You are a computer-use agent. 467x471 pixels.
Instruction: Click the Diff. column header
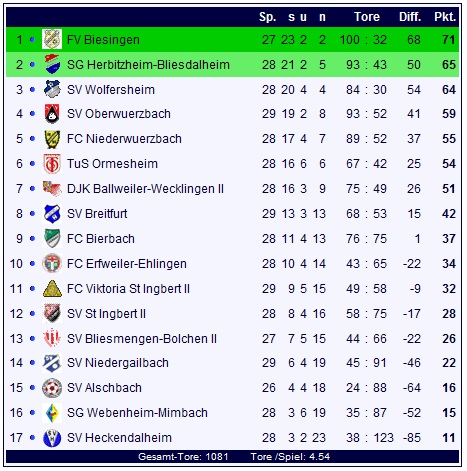click(x=410, y=17)
